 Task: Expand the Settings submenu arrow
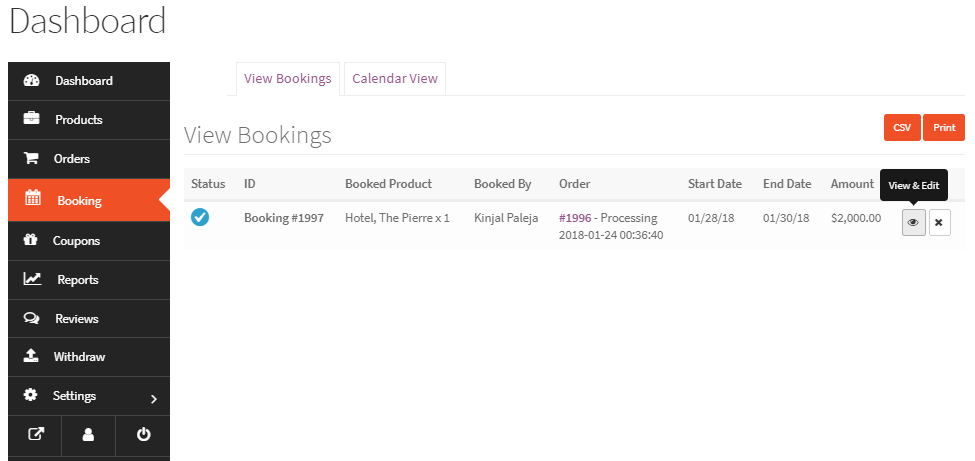pyautogui.click(x=153, y=398)
